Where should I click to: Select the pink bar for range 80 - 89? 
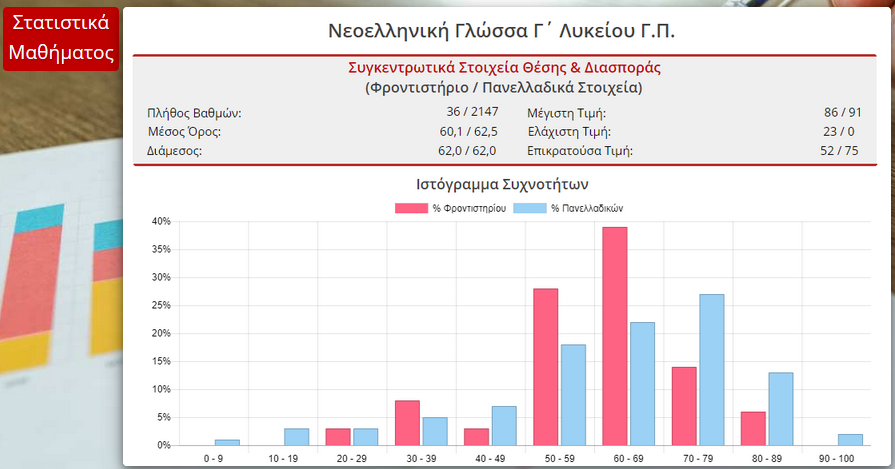pos(753,428)
